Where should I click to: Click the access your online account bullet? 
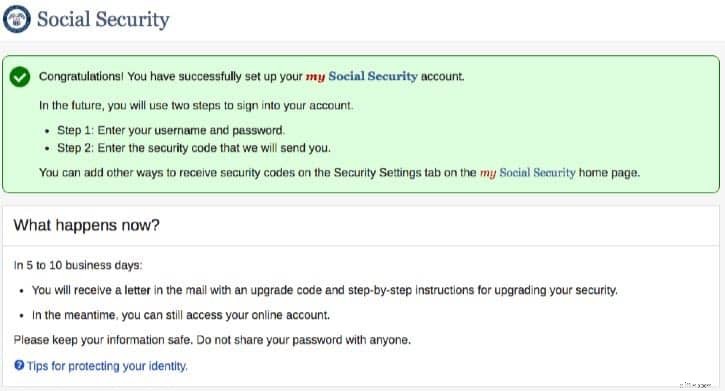(x=181, y=315)
